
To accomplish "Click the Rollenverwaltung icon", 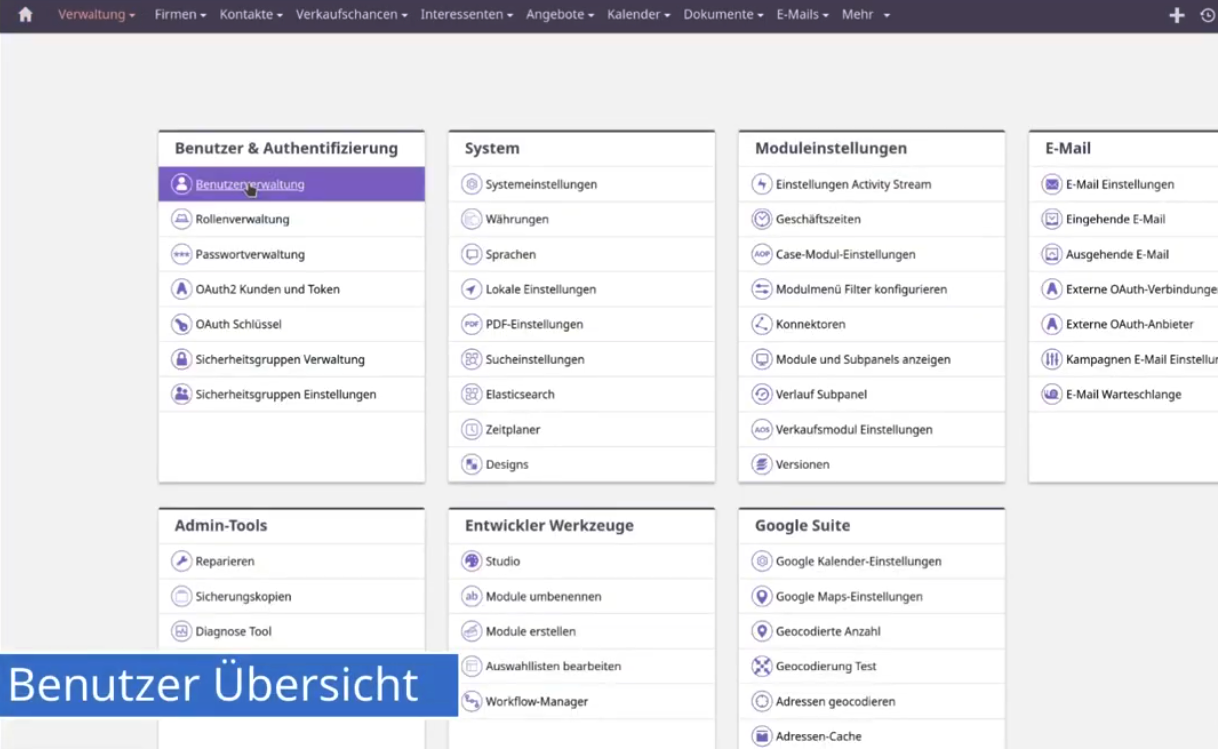I will point(181,219).
